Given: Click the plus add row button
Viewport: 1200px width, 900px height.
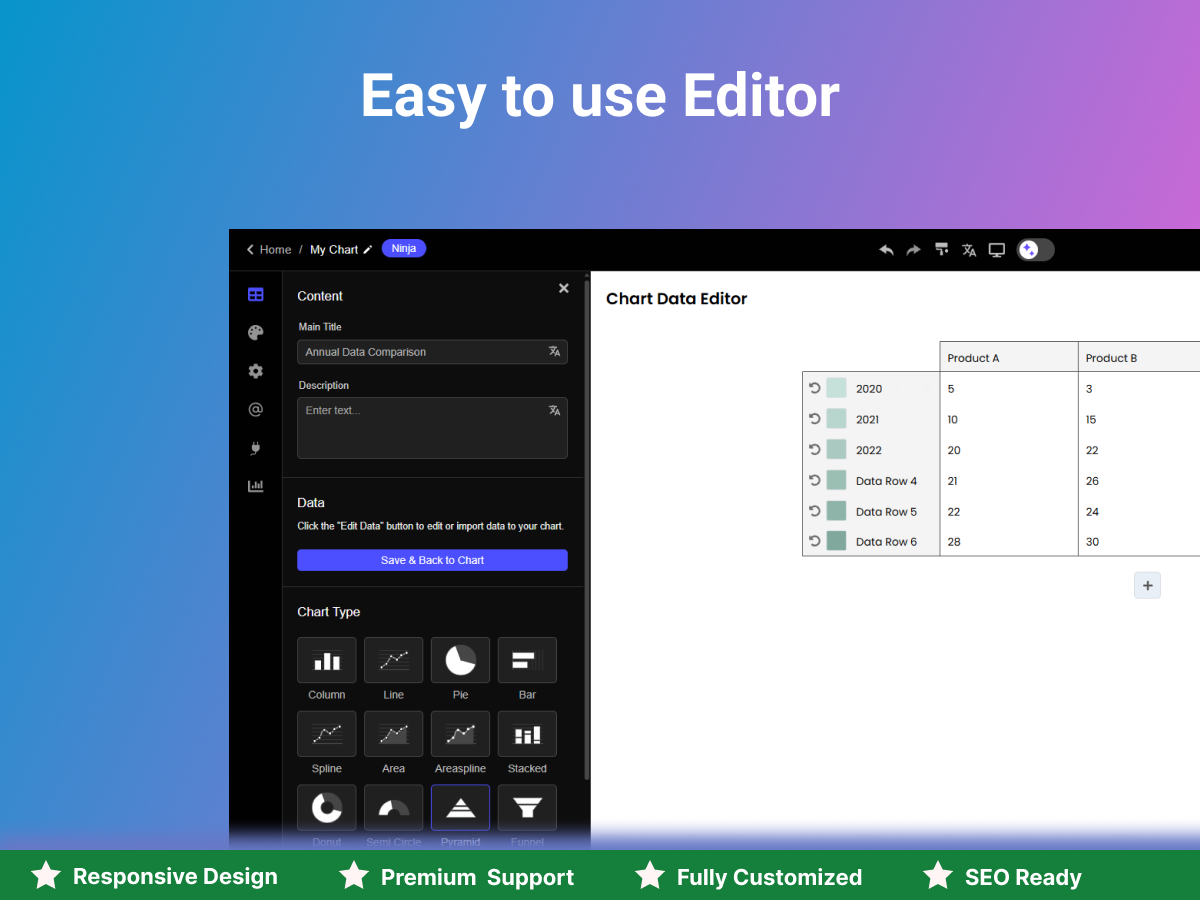Looking at the screenshot, I should coord(1147,585).
